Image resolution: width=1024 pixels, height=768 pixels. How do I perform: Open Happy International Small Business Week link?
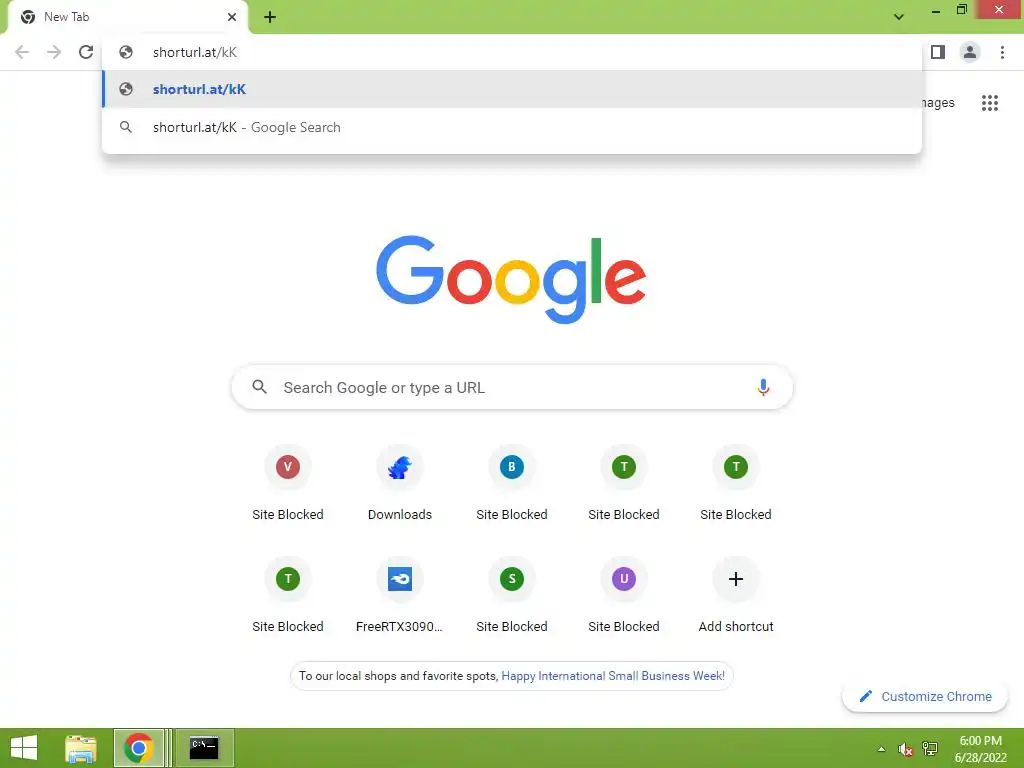[613, 676]
